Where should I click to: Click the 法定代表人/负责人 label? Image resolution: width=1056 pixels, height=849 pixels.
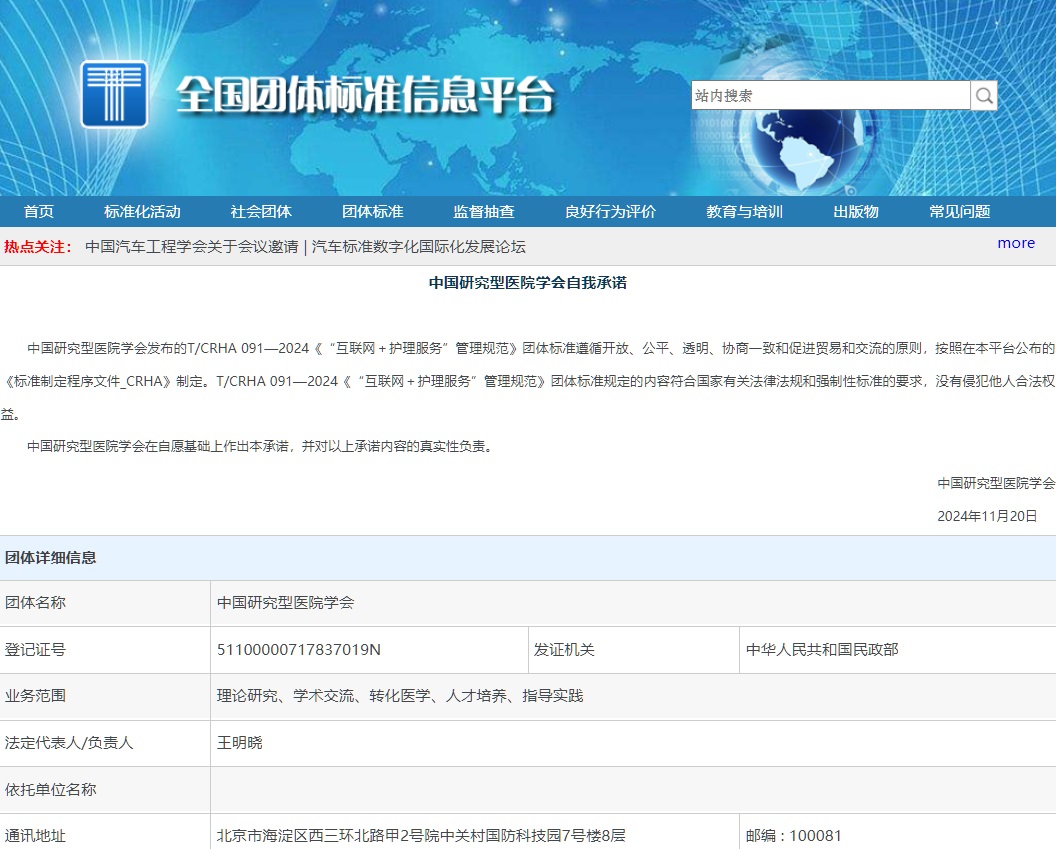click(x=69, y=743)
